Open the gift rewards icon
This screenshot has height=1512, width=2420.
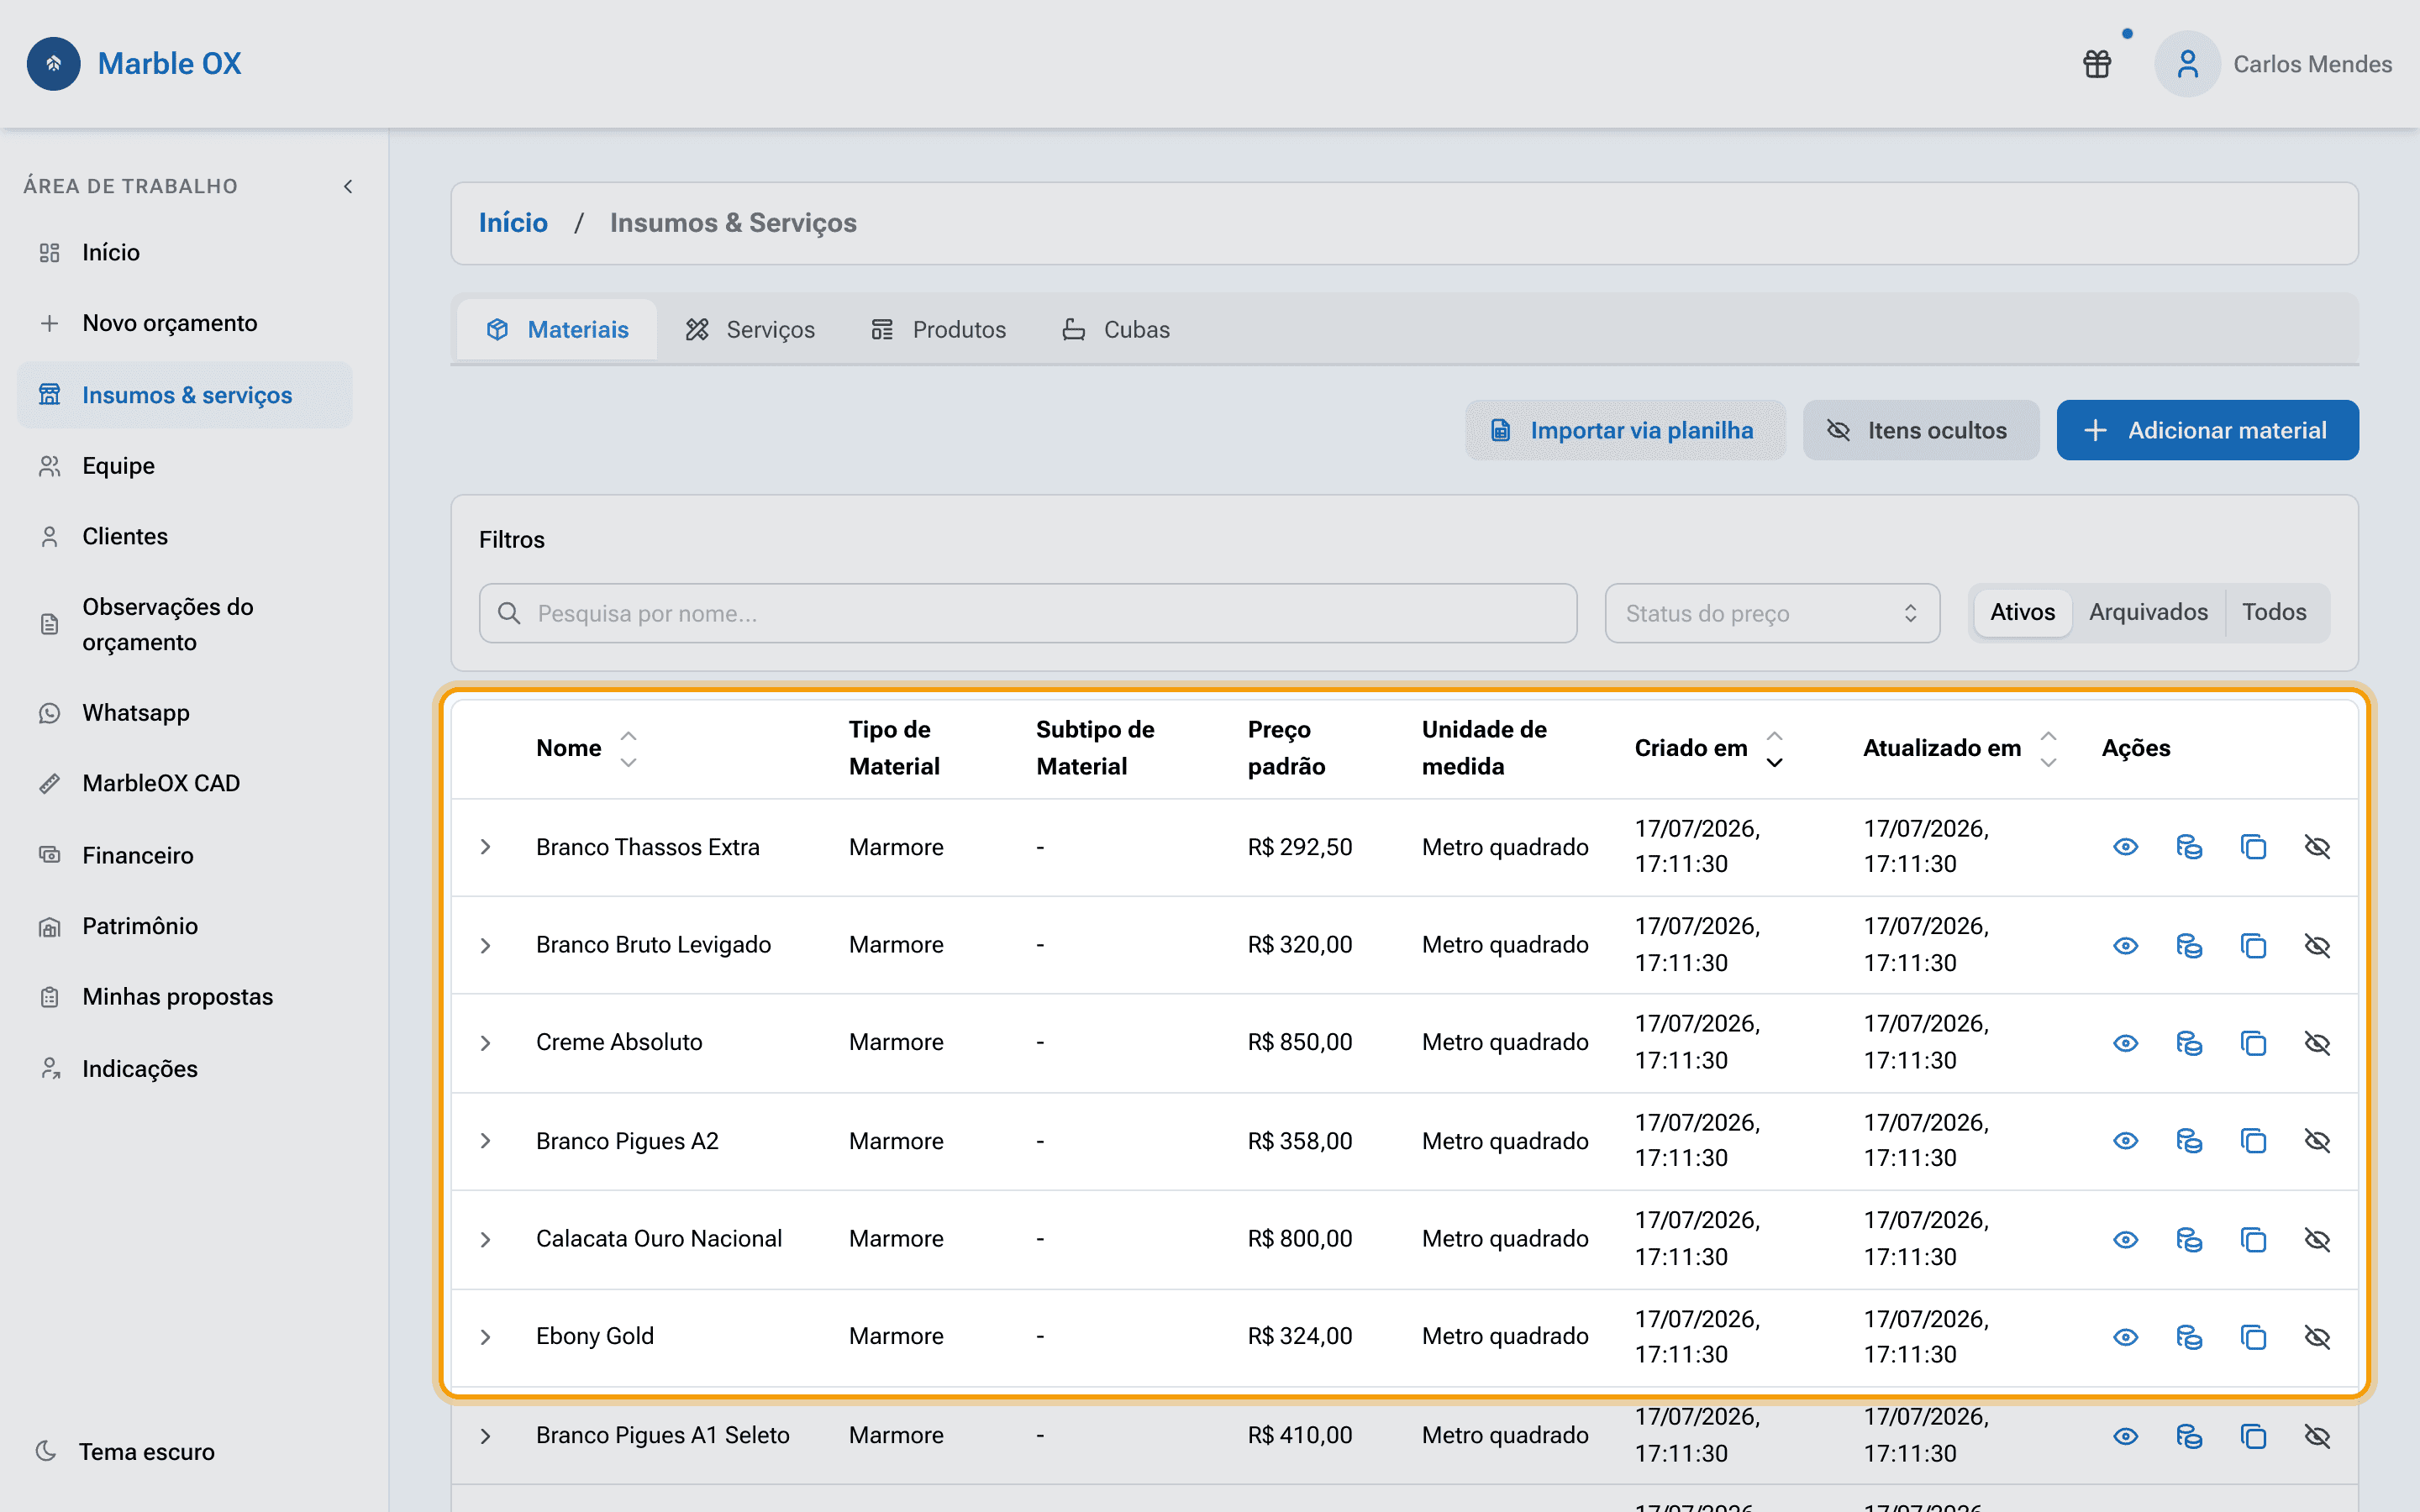click(x=2097, y=64)
